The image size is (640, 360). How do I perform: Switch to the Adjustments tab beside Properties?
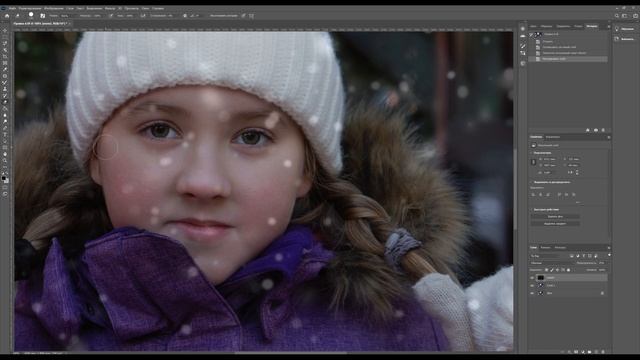(553, 137)
